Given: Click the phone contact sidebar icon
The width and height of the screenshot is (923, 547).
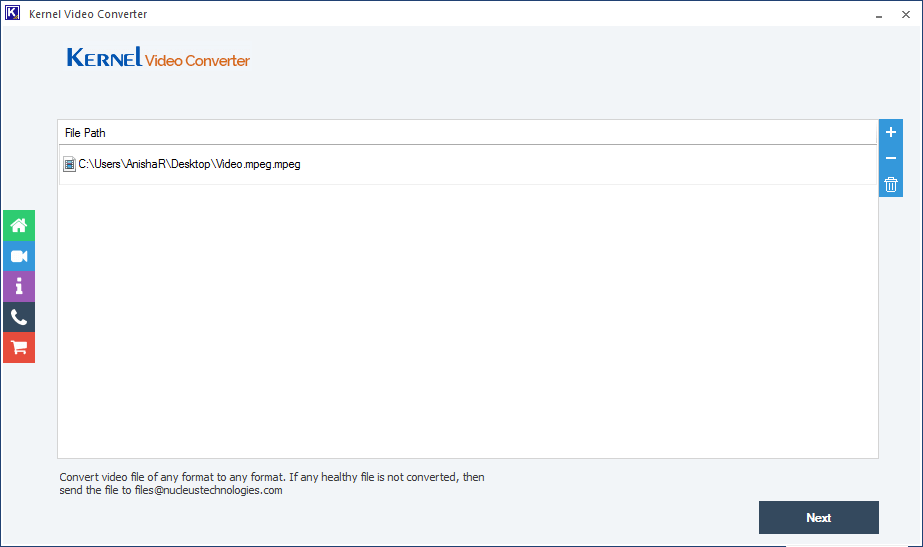Looking at the screenshot, I should pyautogui.click(x=19, y=317).
